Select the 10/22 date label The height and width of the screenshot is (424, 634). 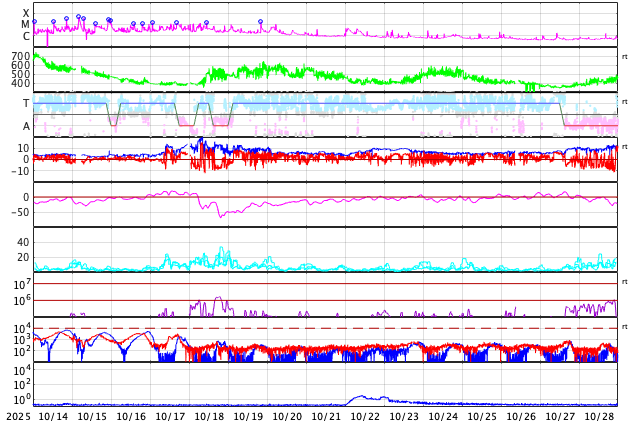click(365, 416)
